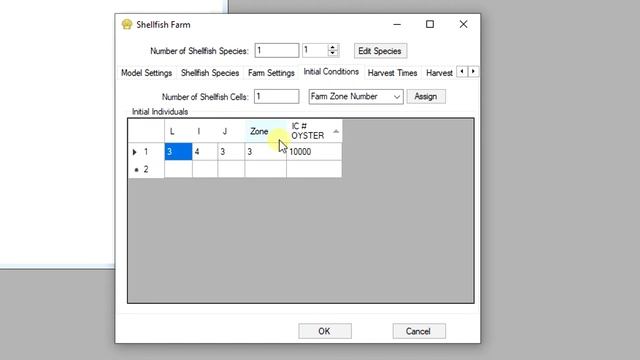Select the J cell in row 1
The width and height of the screenshot is (640, 360).
pyautogui.click(x=231, y=152)
